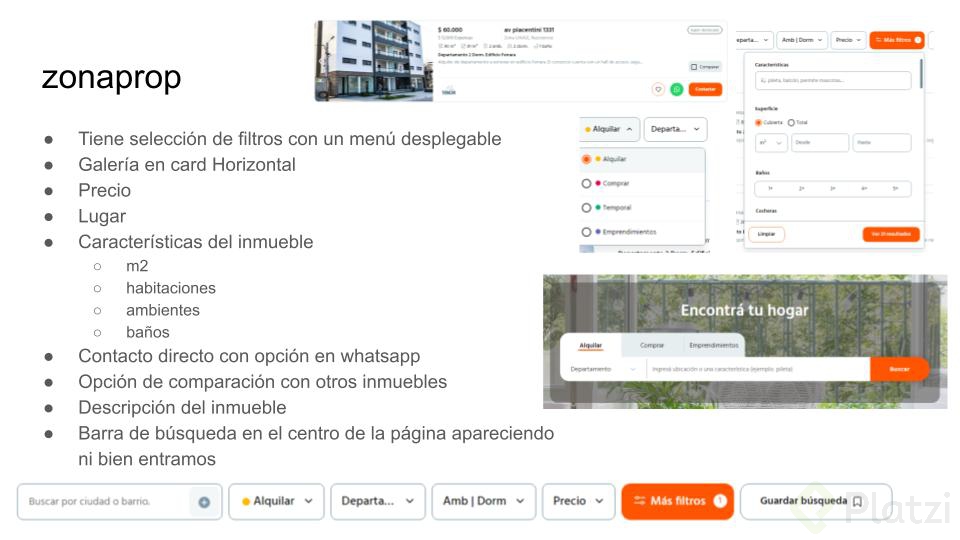Select 2+ under Baños filter
960x540 pixels.
(x=801, y=189)
